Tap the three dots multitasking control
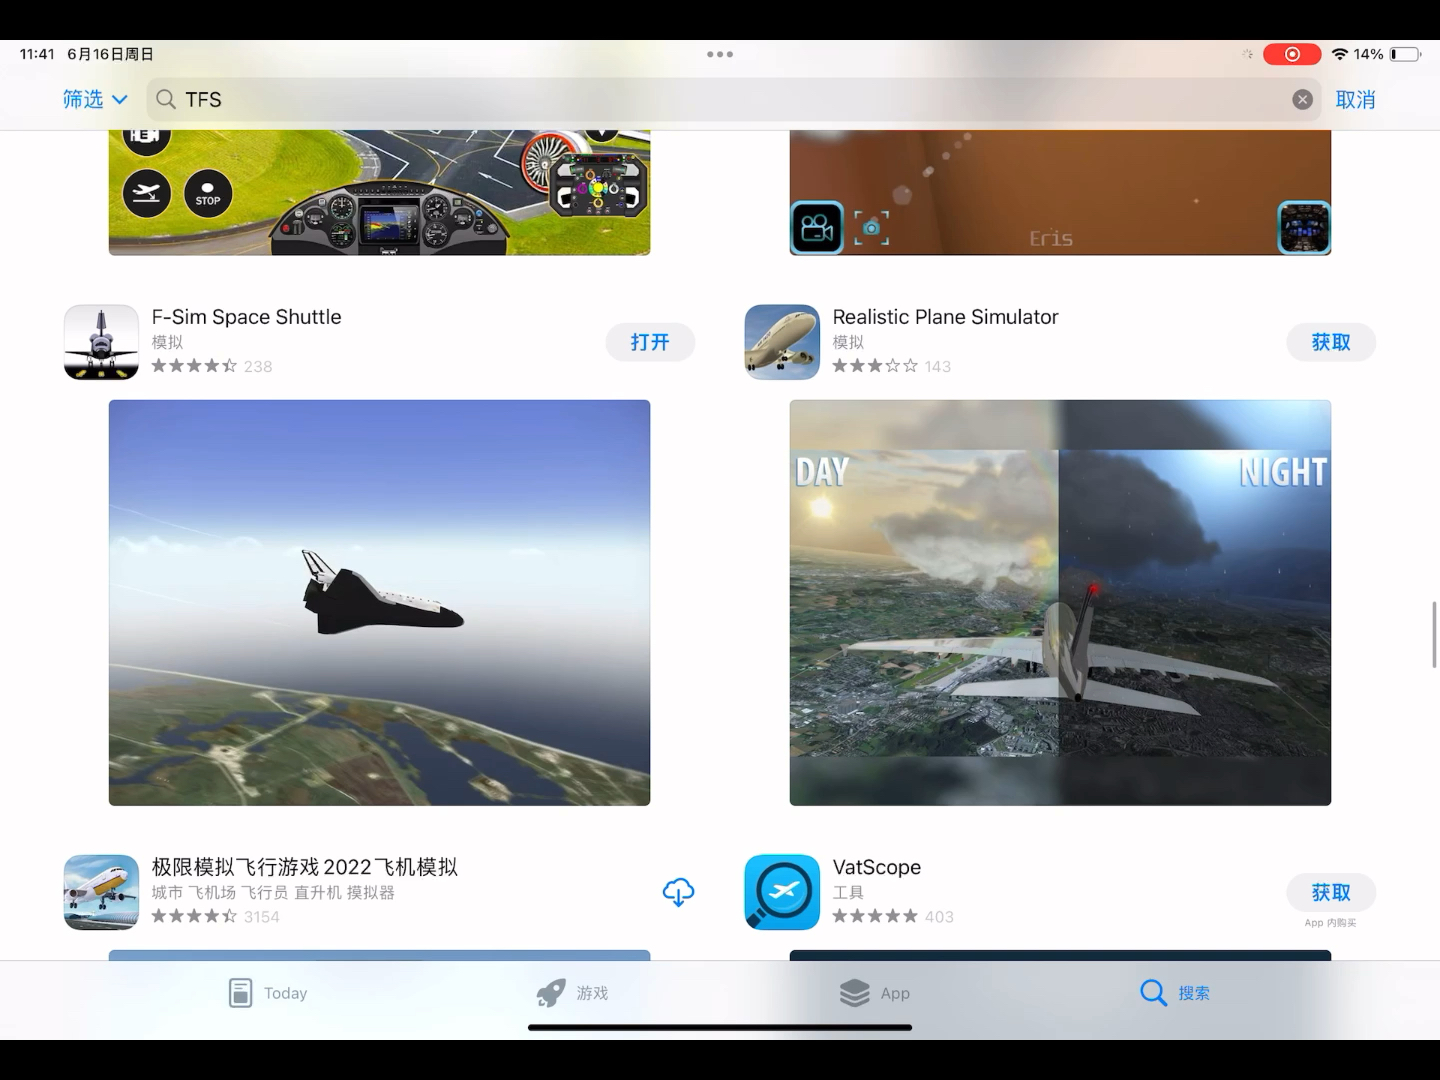 (x=720, y=54)
